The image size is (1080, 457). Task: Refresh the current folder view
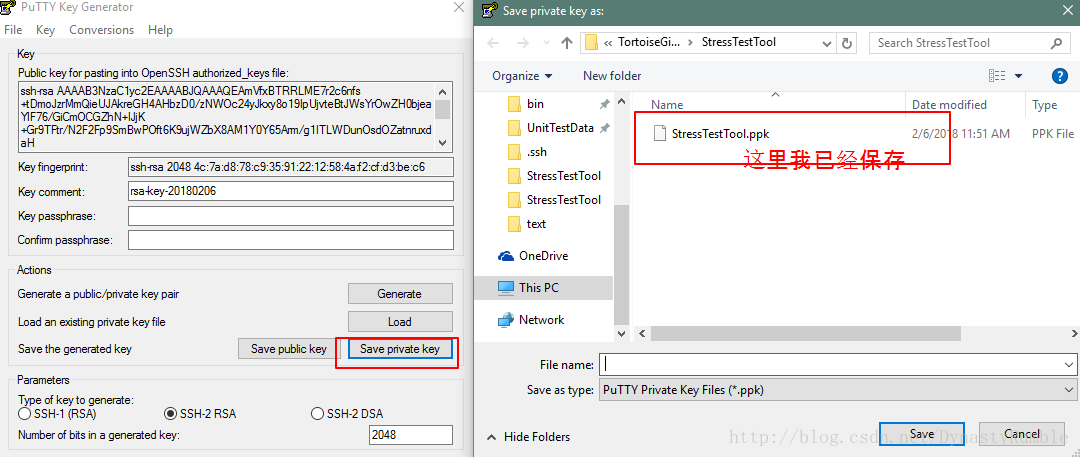847,43
